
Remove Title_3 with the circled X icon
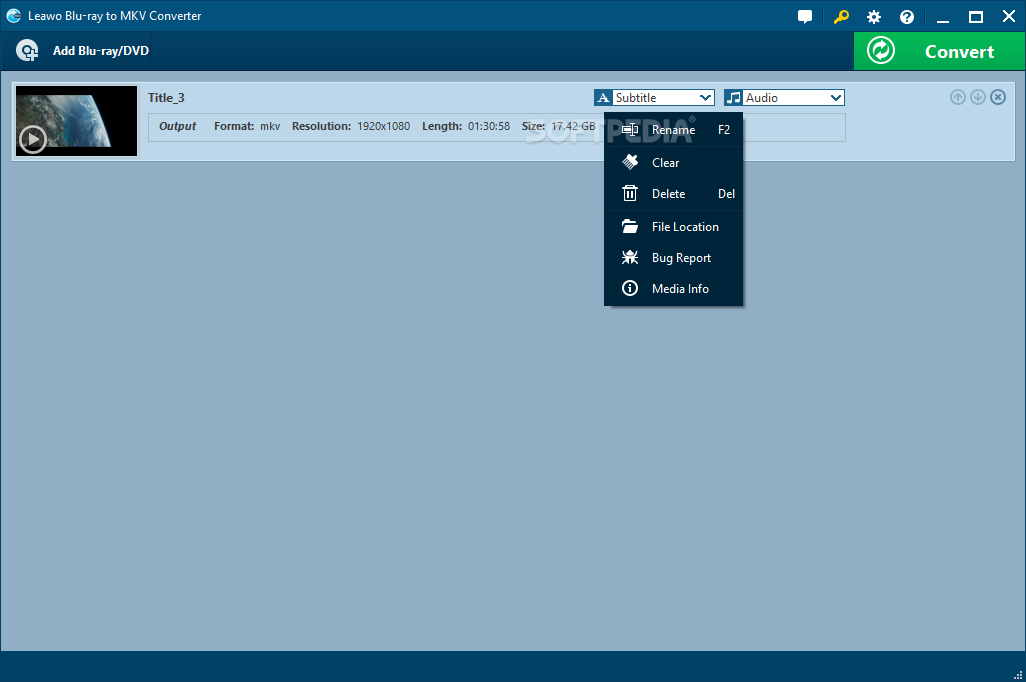[x=998, y=98]
